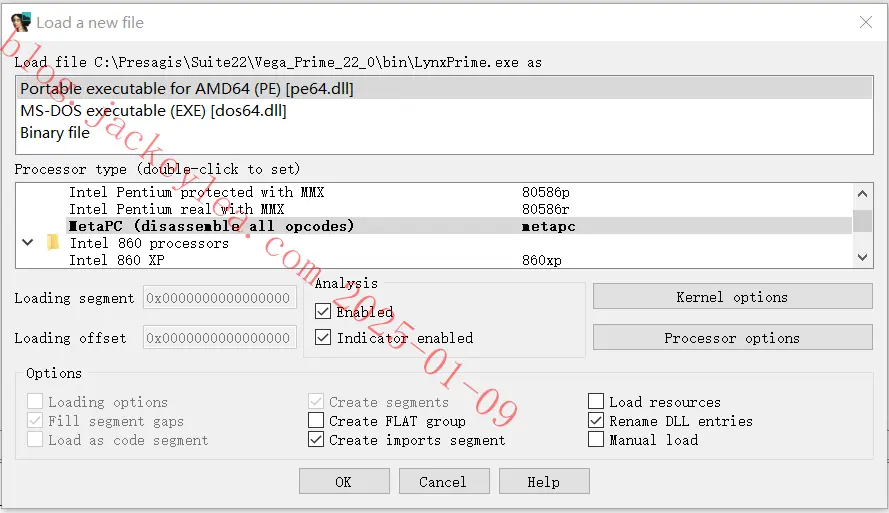Enable the Manual load checkbox
889x513 pixels.
596,439
